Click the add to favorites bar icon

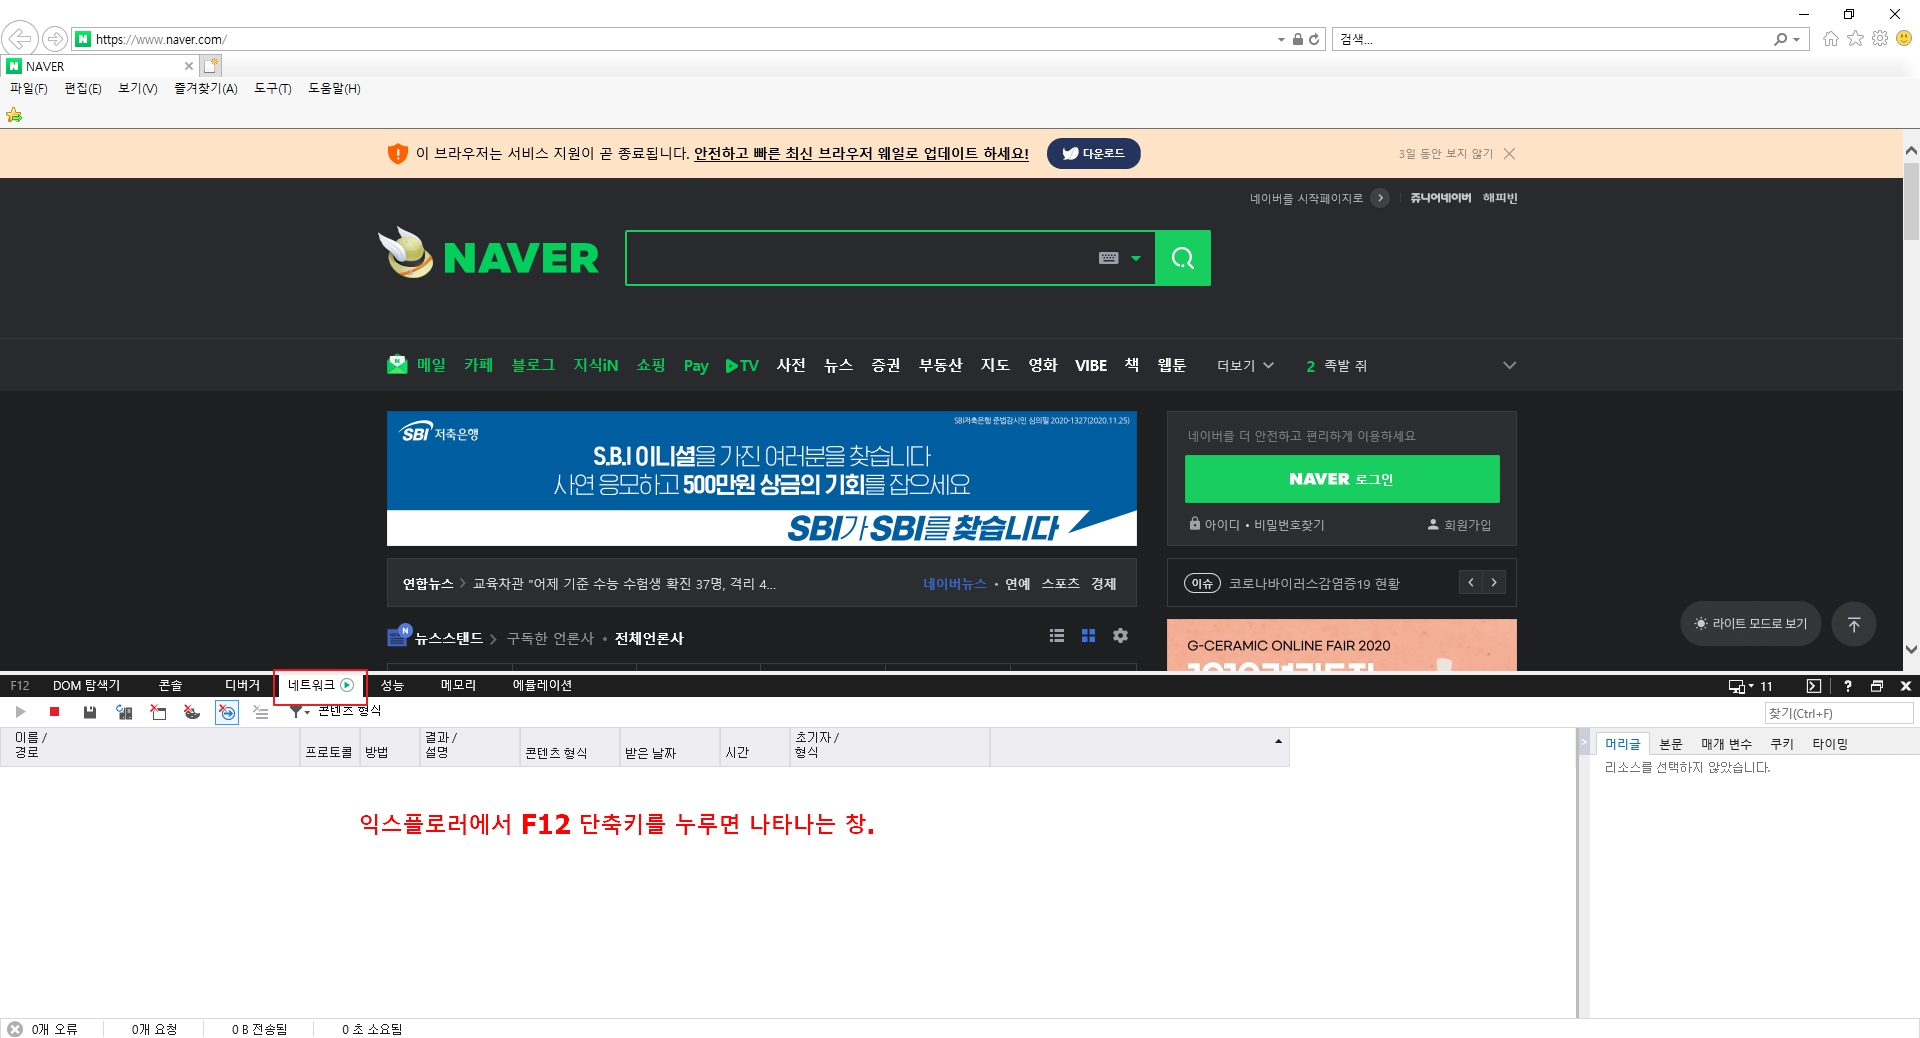click(x=14, y=115)
